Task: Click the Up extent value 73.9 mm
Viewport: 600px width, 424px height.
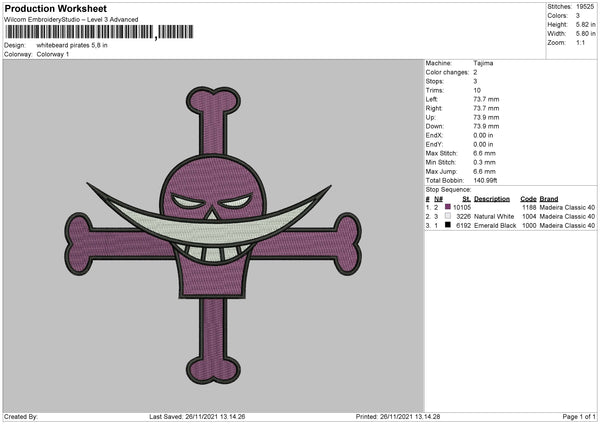Action: [x=486, y=117]
